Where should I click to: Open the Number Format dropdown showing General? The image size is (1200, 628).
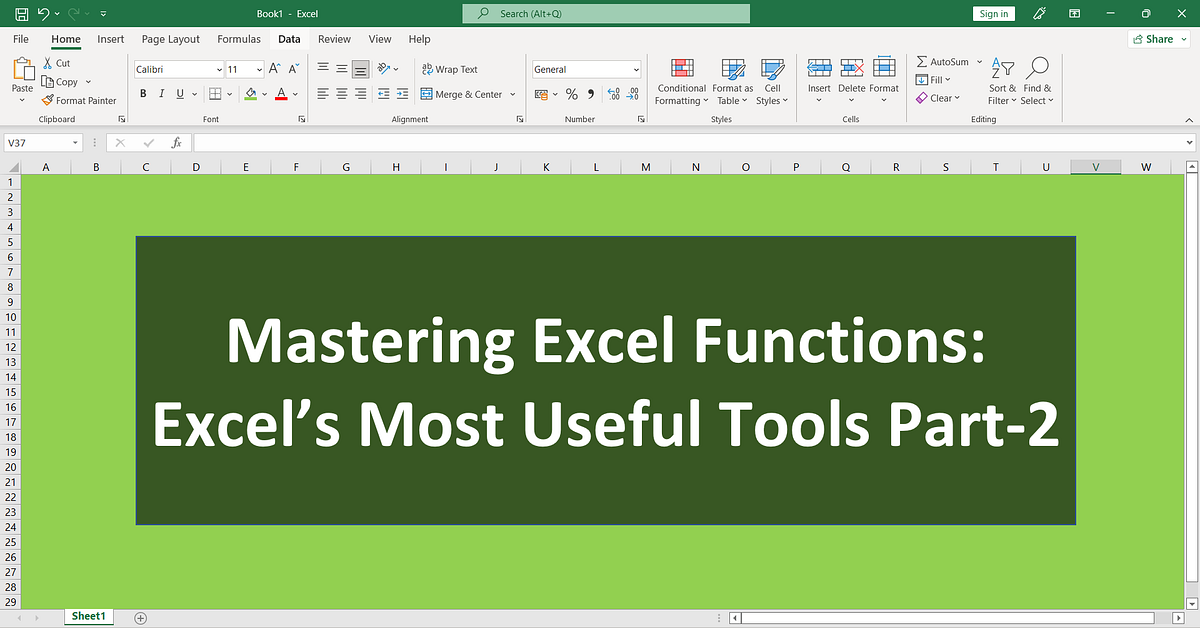[637, 69]
